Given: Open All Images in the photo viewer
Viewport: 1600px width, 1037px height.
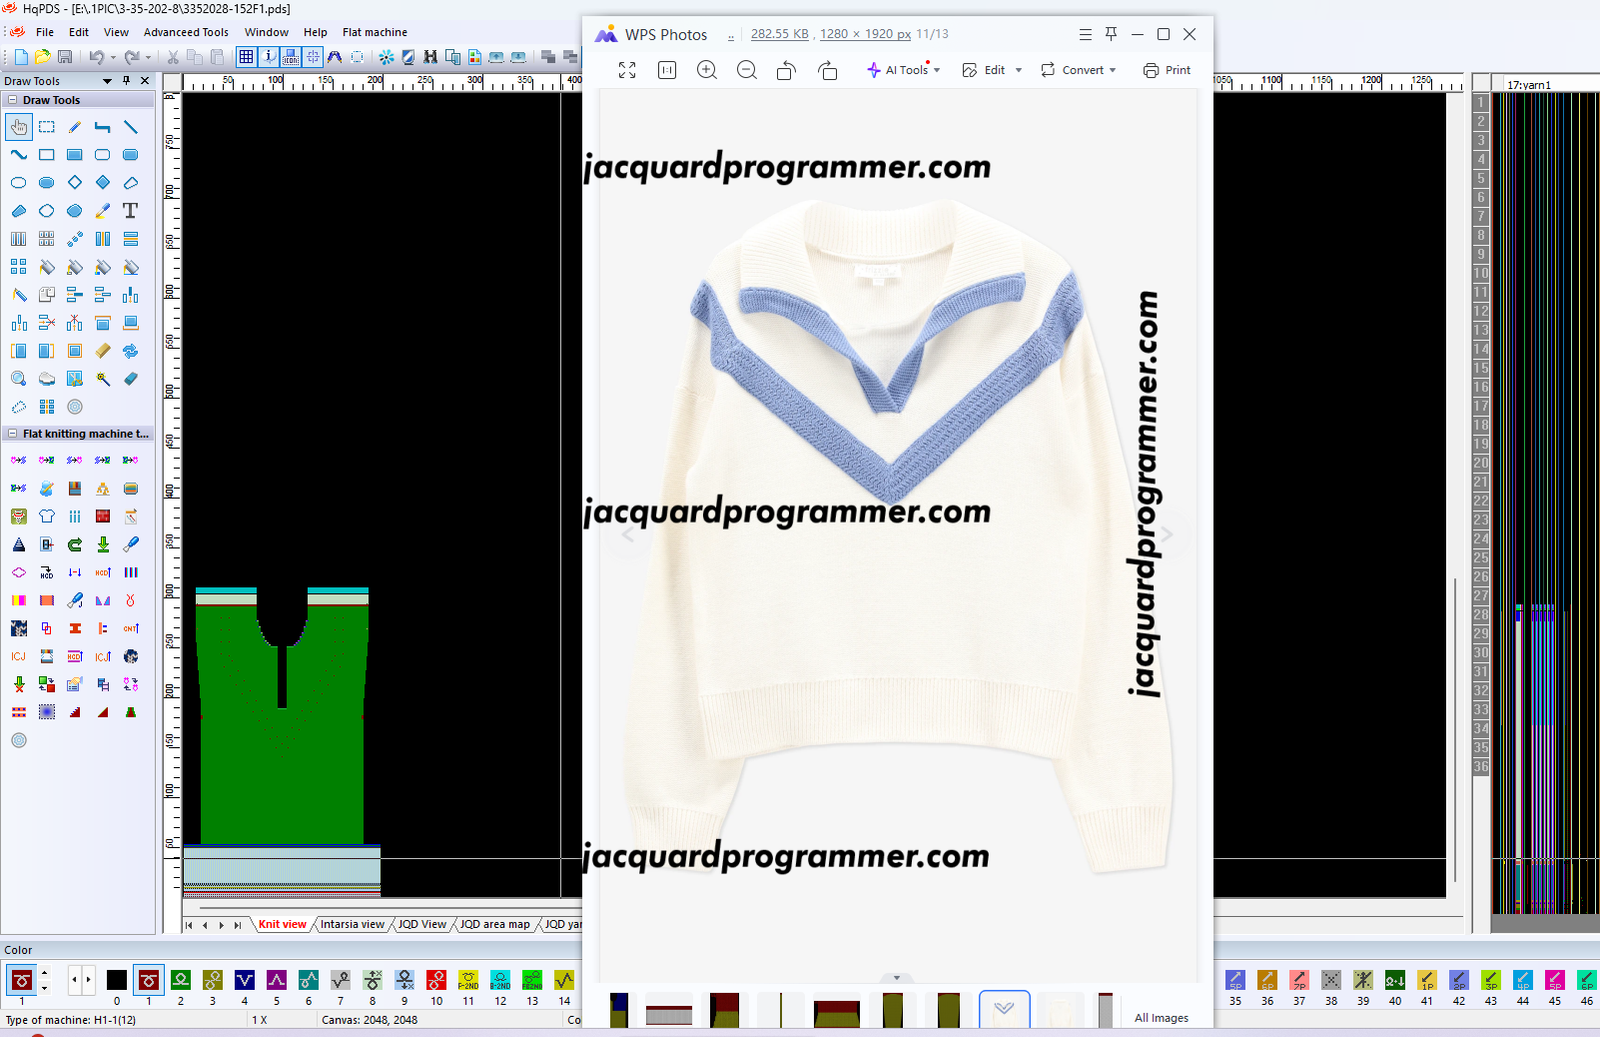Looking at the screenshot, I should click(1161, 1018).
